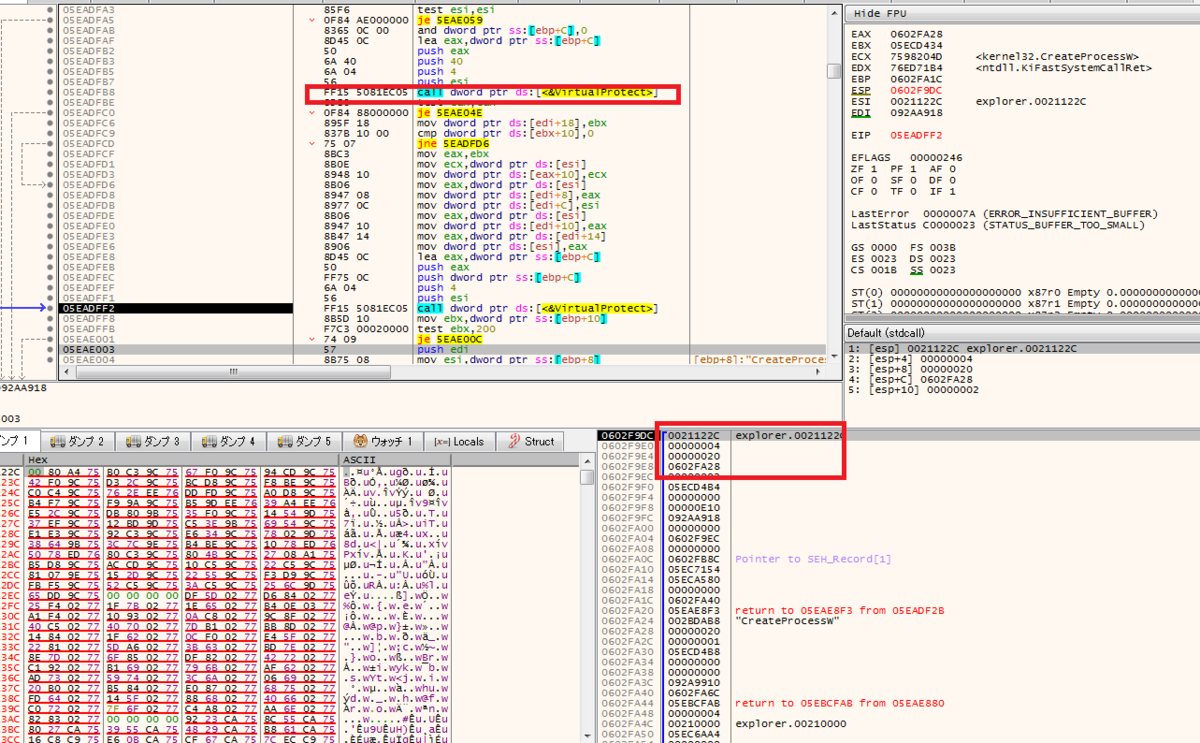Image resolution: width=1200 pixels, height=743 pixels.
Task: Toggle breakpoint dot at address 05EADFF2
Action: [x=50, y=308]
